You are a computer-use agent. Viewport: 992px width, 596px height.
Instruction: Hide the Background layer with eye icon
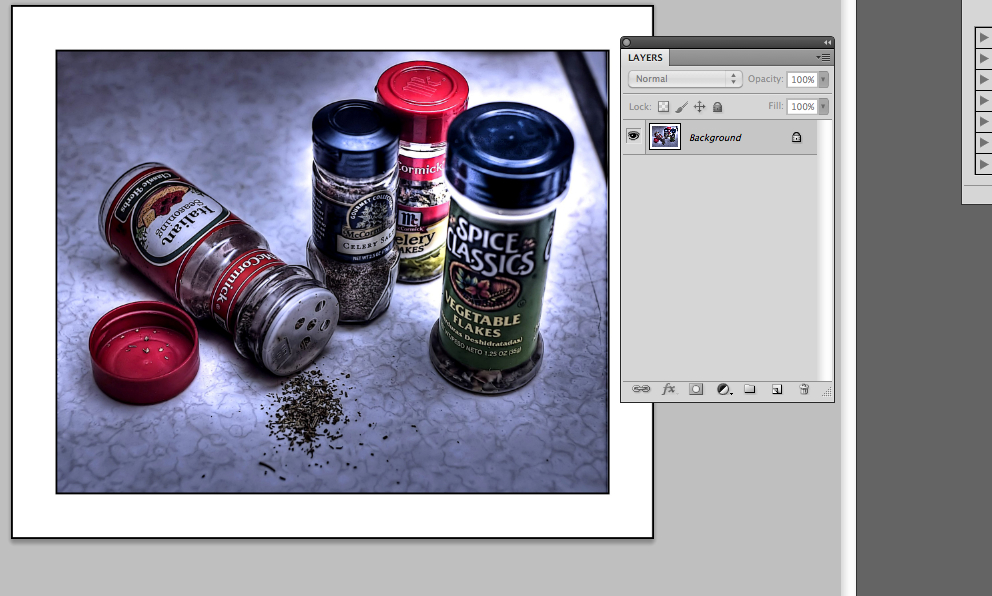[633, 137]
